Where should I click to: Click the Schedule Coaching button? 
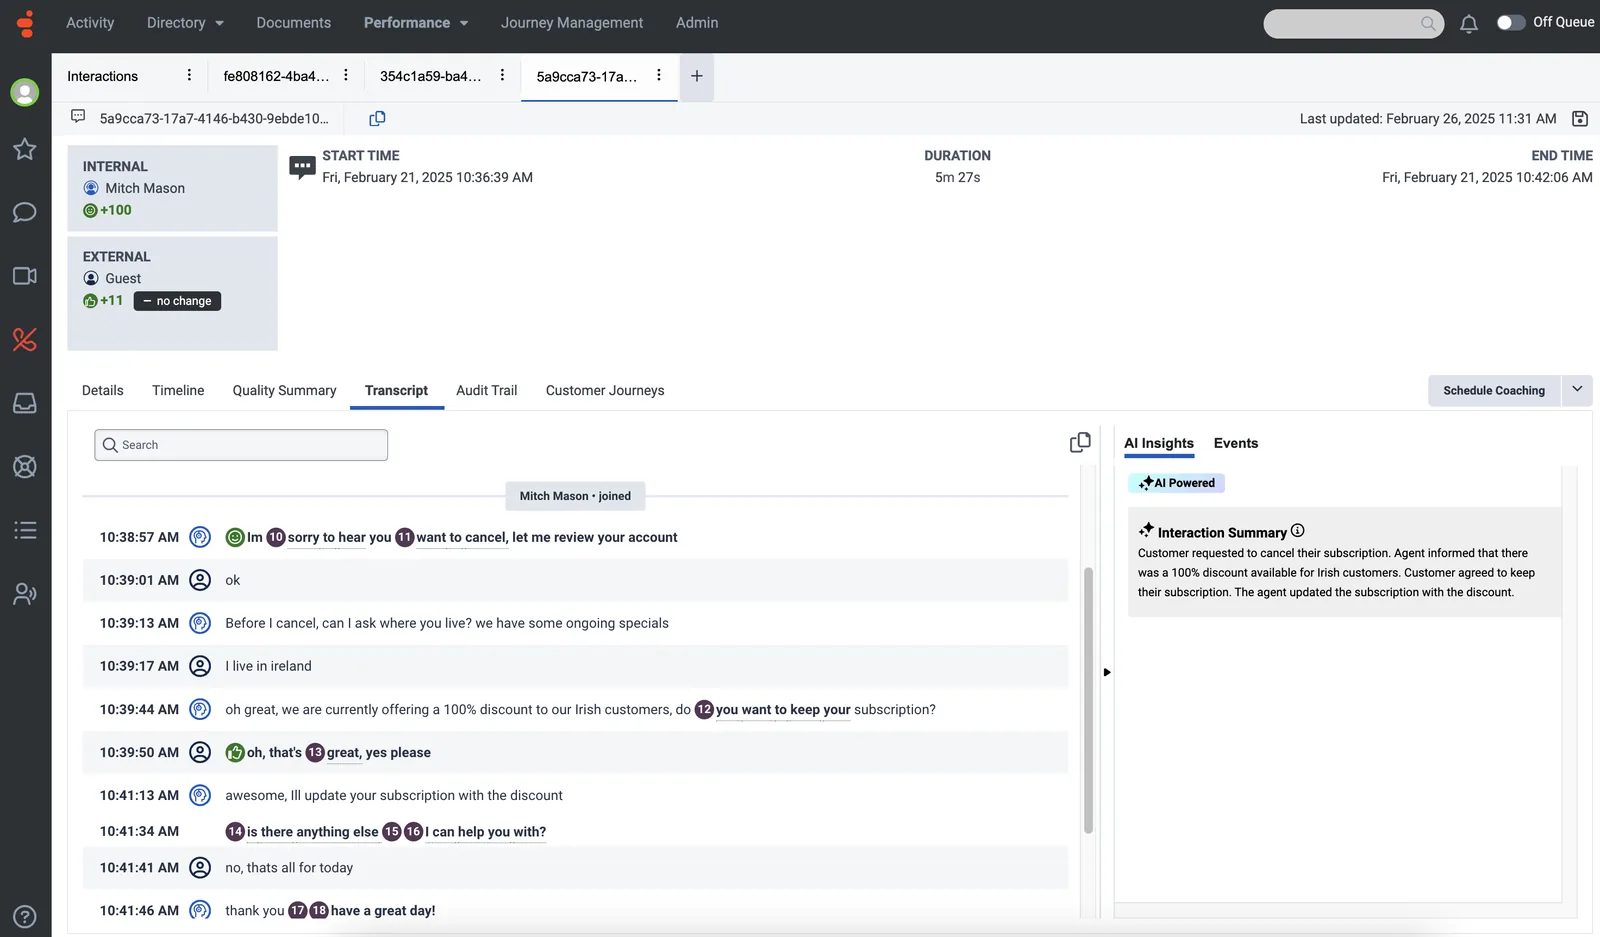click(1494, 391)
